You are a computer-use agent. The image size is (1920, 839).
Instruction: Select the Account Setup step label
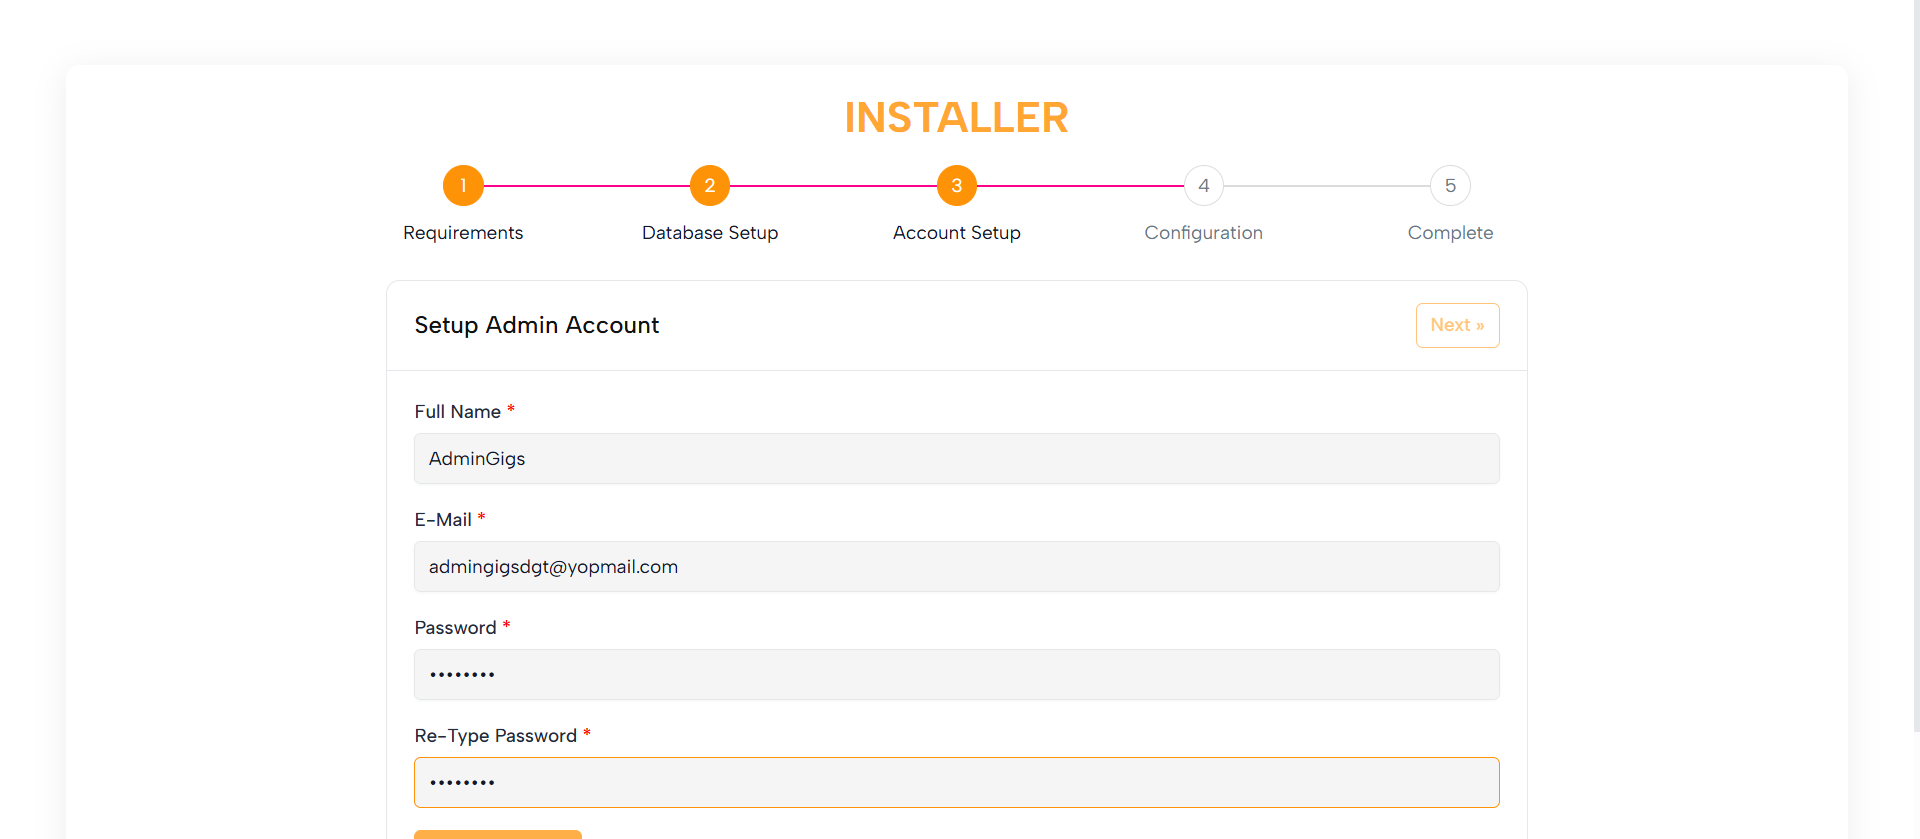[957, 233]
